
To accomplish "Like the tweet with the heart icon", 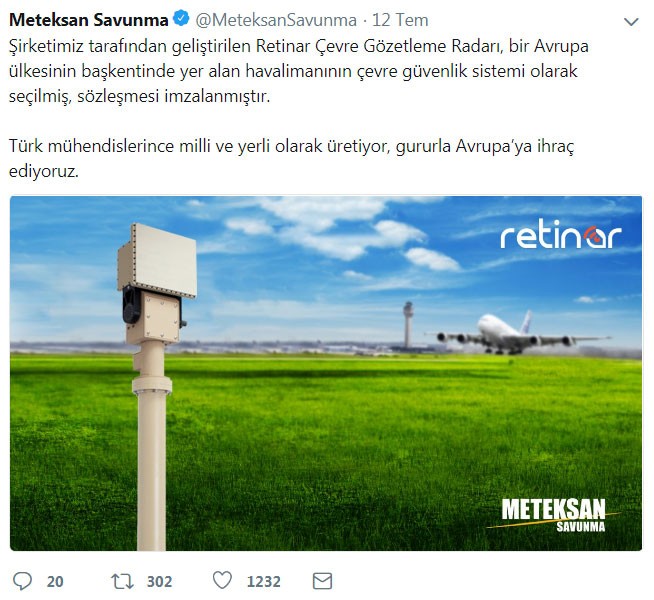I will point(222,580).
